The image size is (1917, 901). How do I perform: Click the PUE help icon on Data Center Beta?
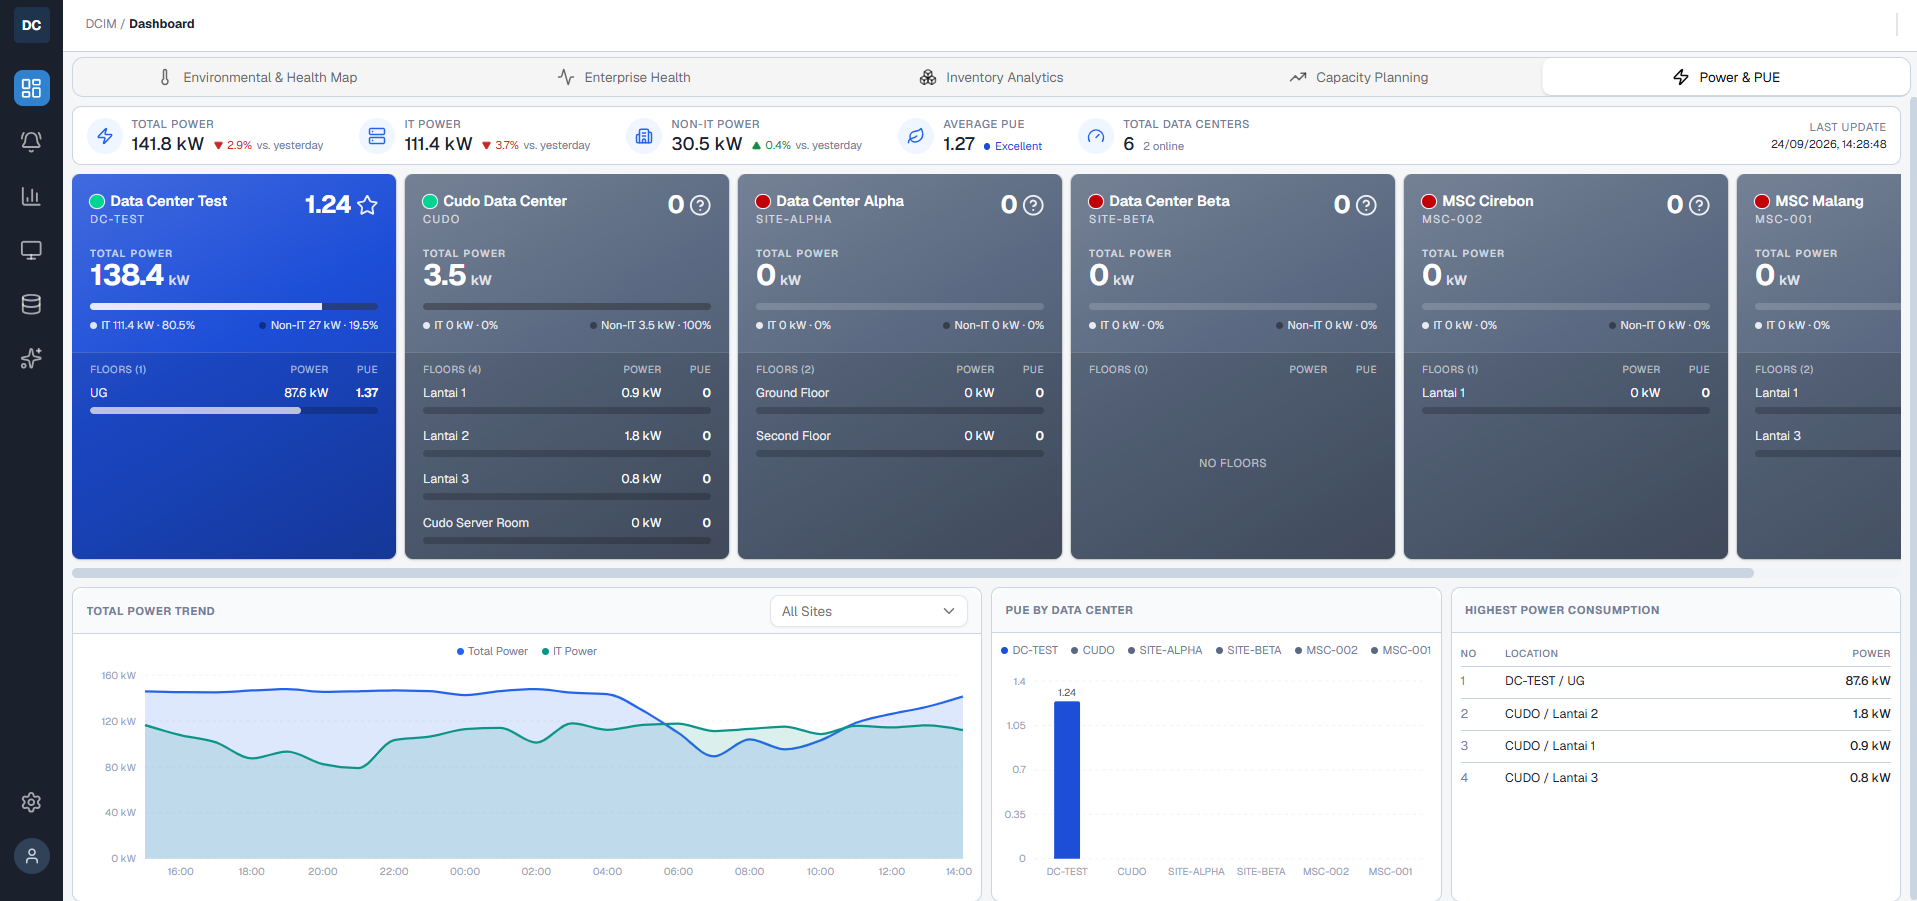click(1367, 205)
